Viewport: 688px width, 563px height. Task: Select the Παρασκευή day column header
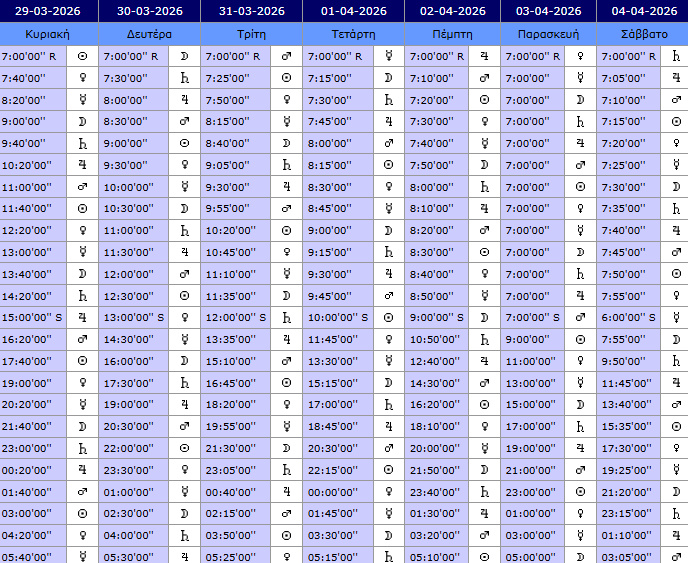[x=548, y=34]
